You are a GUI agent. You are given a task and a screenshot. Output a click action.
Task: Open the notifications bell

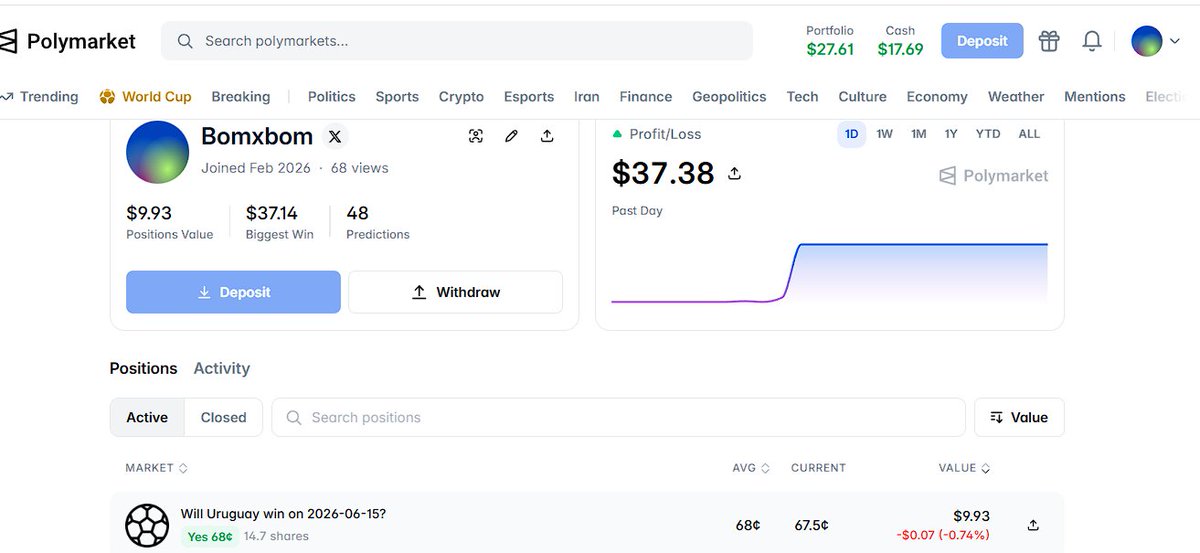tap(1092, 41)
